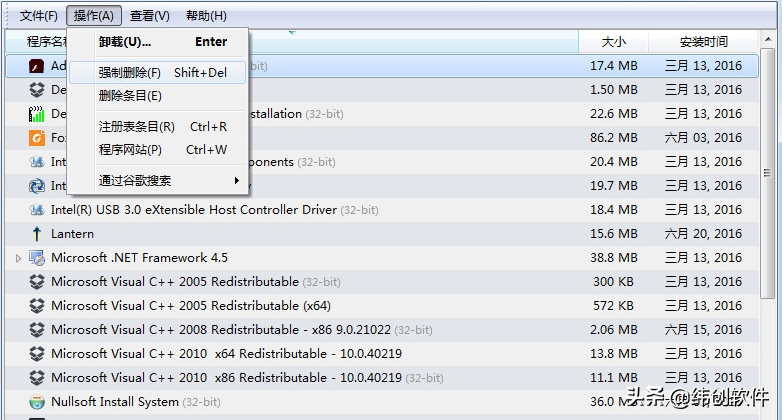Click the blue globe icon in 19.7 MB row
782x420 pixels.
[x=36, y=186]
